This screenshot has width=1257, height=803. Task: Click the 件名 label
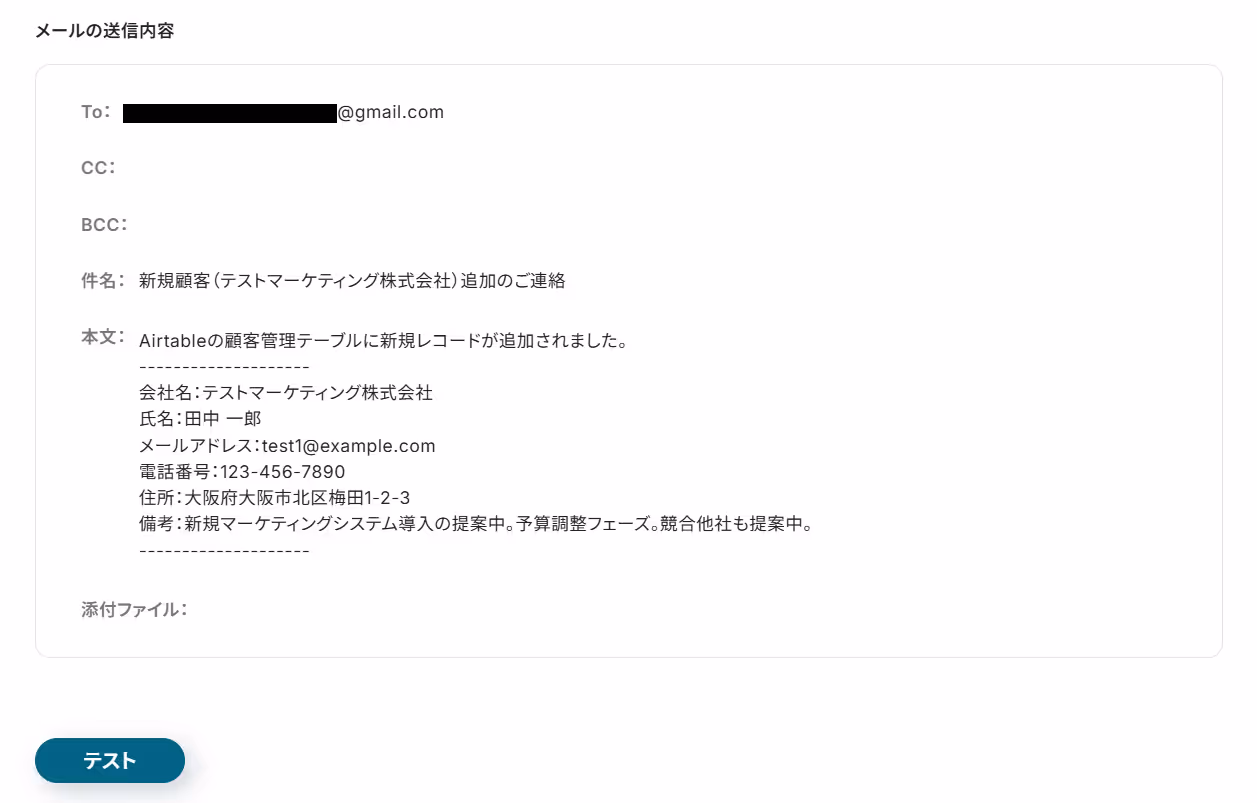[102, 281]
